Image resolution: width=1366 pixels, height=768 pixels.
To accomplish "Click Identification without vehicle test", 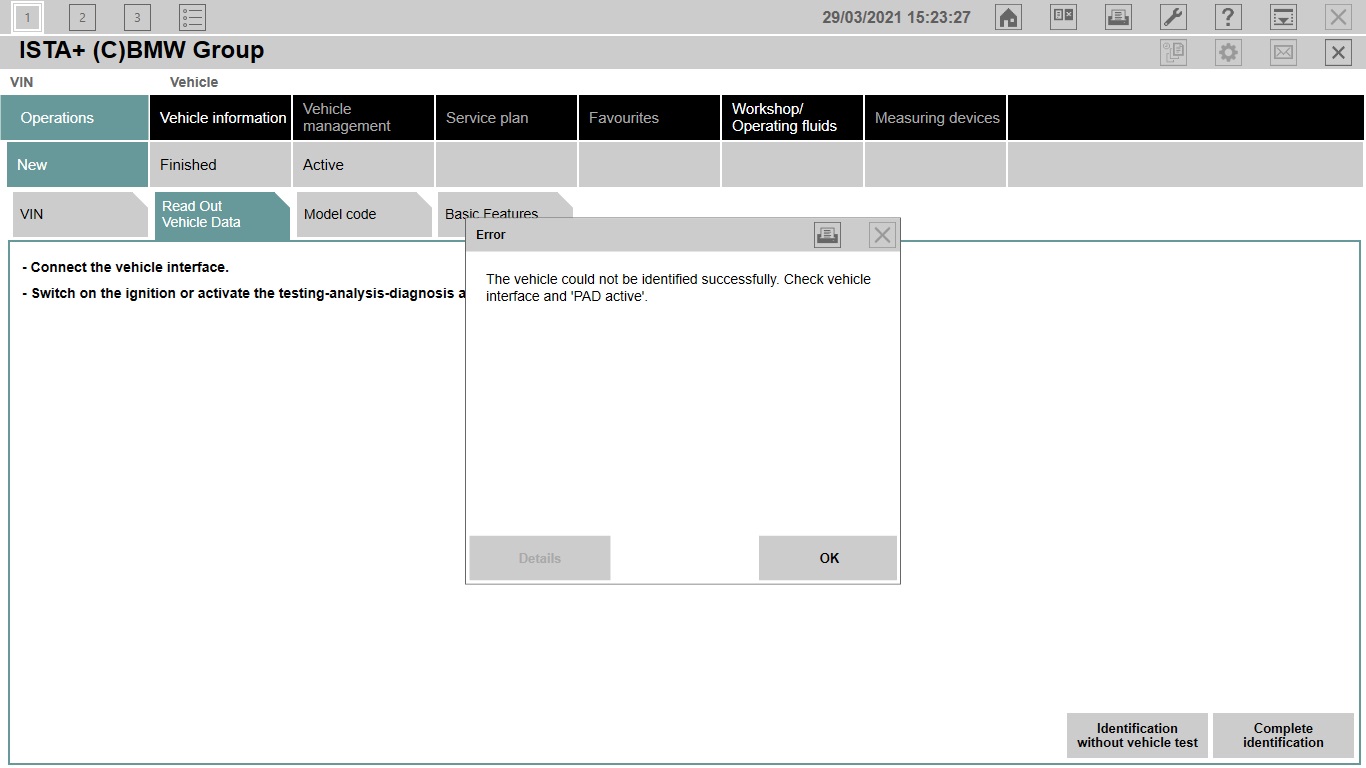I will [x=1137, y=736].
